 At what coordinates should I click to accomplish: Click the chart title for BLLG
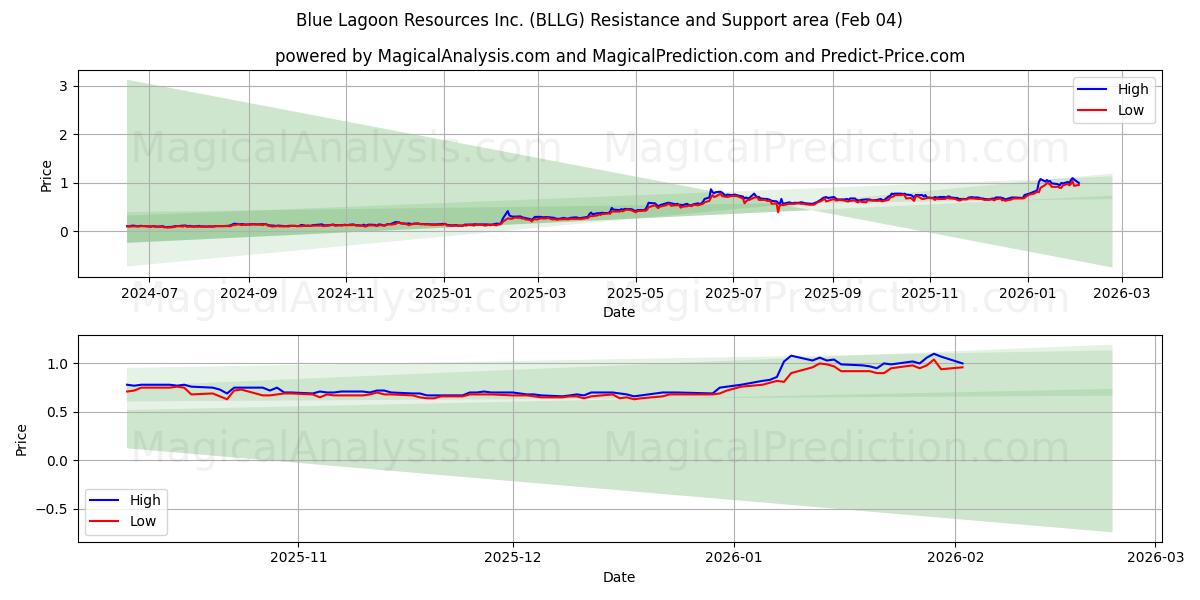600,22
